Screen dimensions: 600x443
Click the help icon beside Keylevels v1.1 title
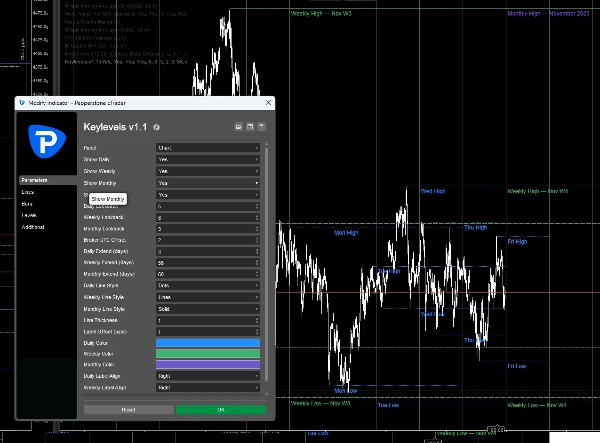(x=156, y=127)
